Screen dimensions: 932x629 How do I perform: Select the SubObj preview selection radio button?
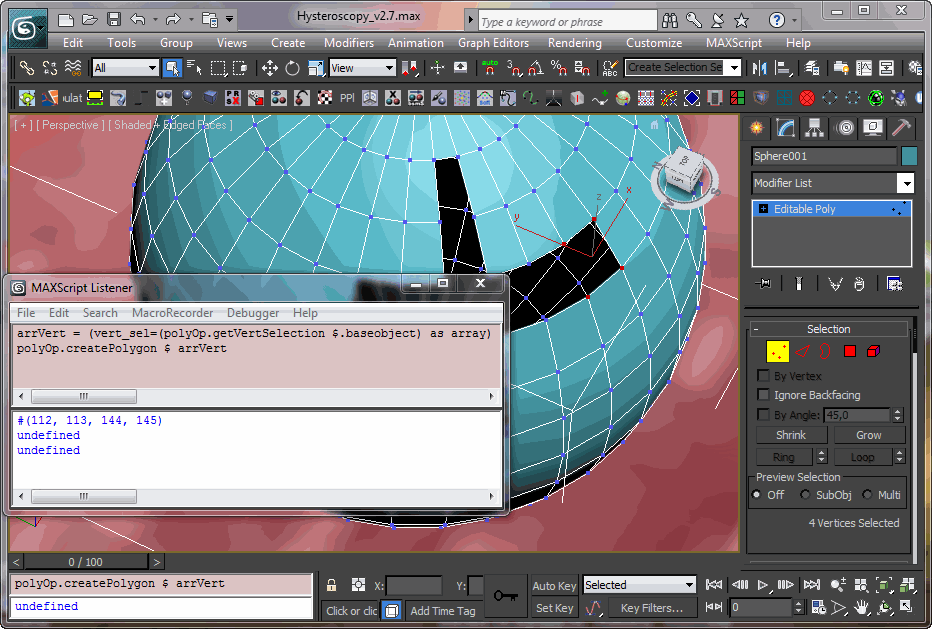click(x=805, y=494)
